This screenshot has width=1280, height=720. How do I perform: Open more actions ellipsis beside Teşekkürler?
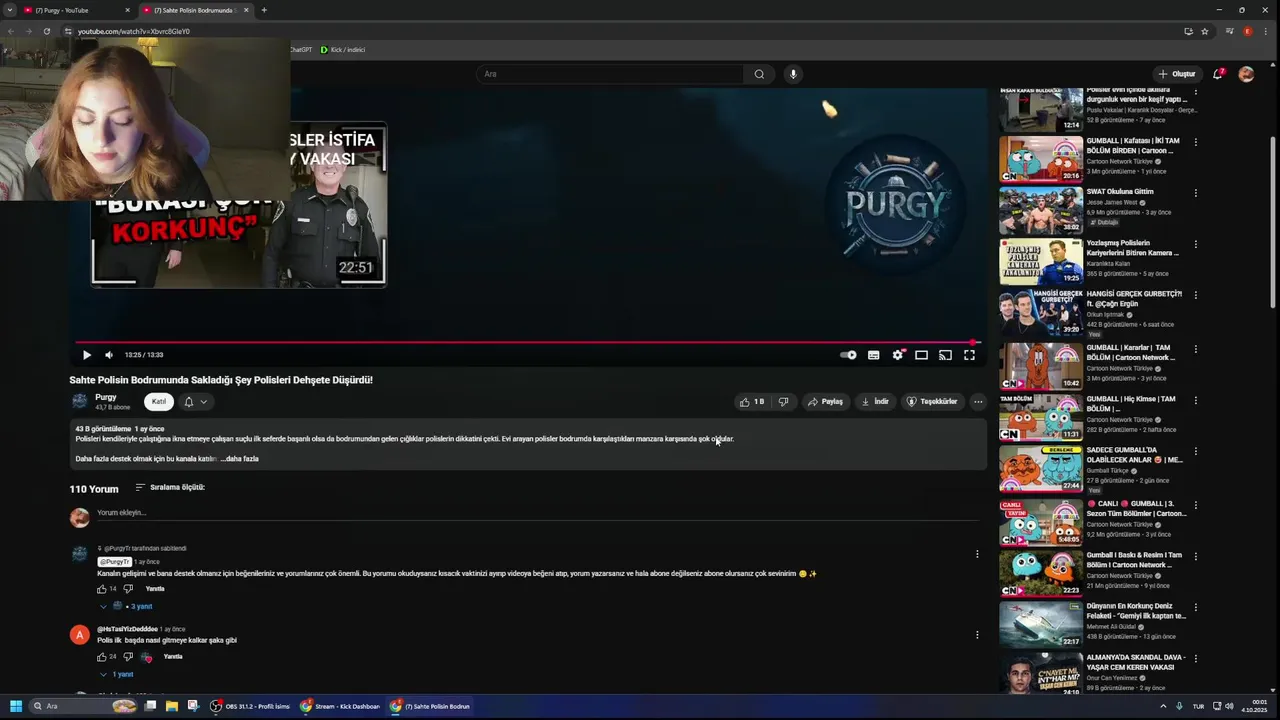(x=978, y=402)
